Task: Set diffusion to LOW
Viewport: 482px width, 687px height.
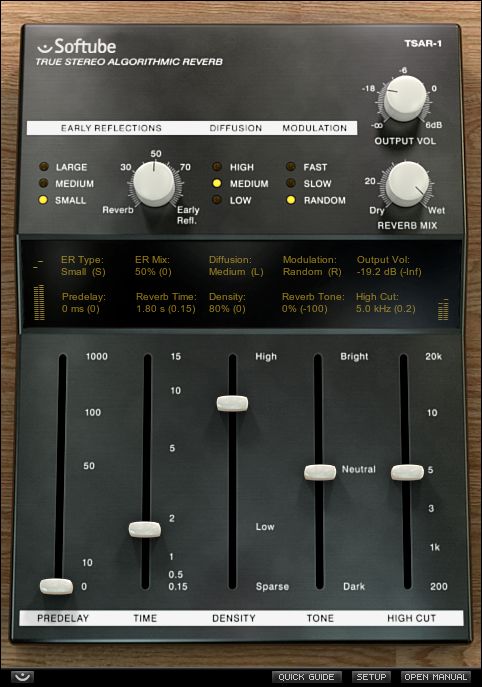Action: [216, 200]
